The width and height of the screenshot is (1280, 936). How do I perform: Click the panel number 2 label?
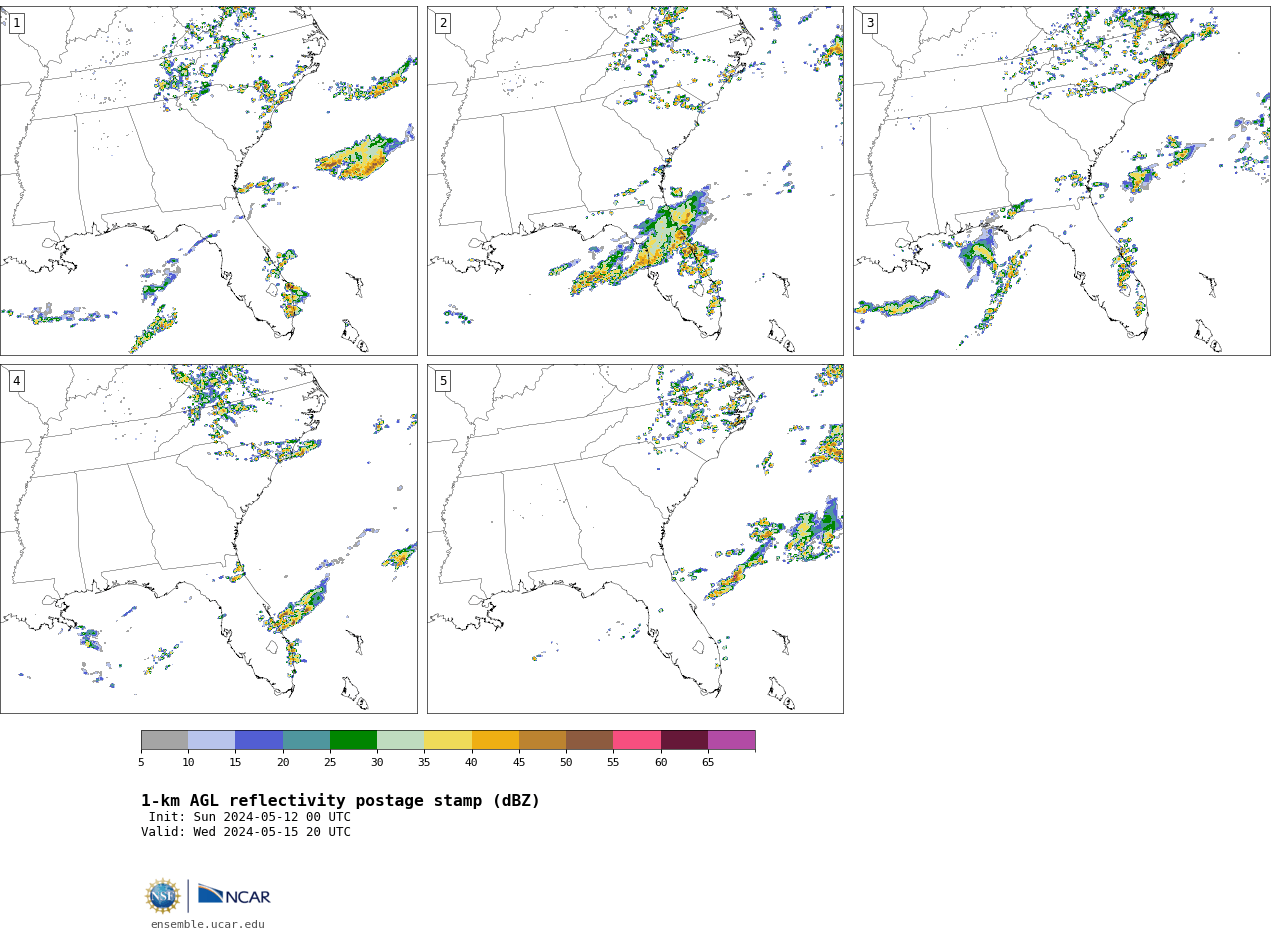(443, 23)
